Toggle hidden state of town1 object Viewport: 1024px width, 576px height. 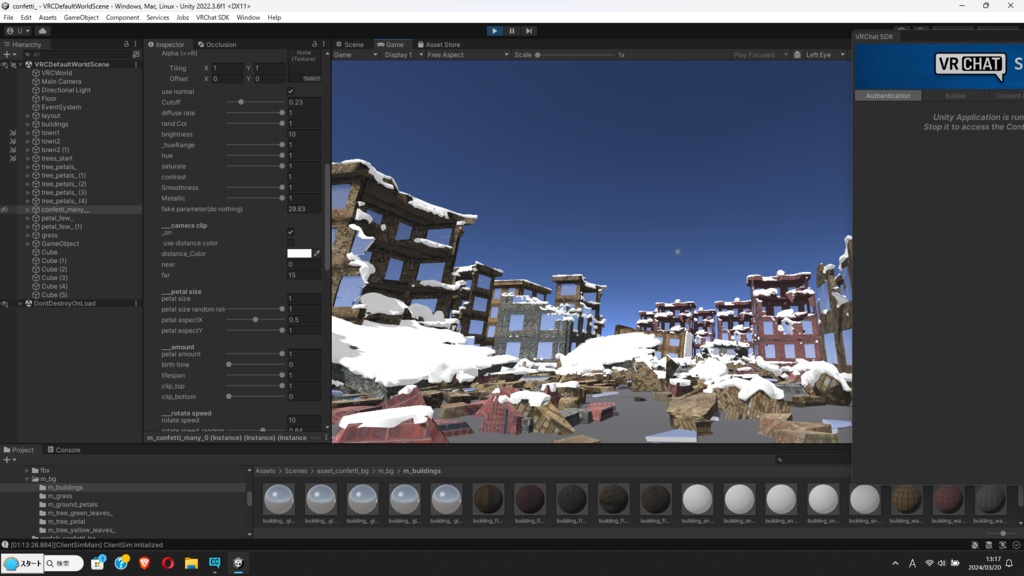(12, 133)
